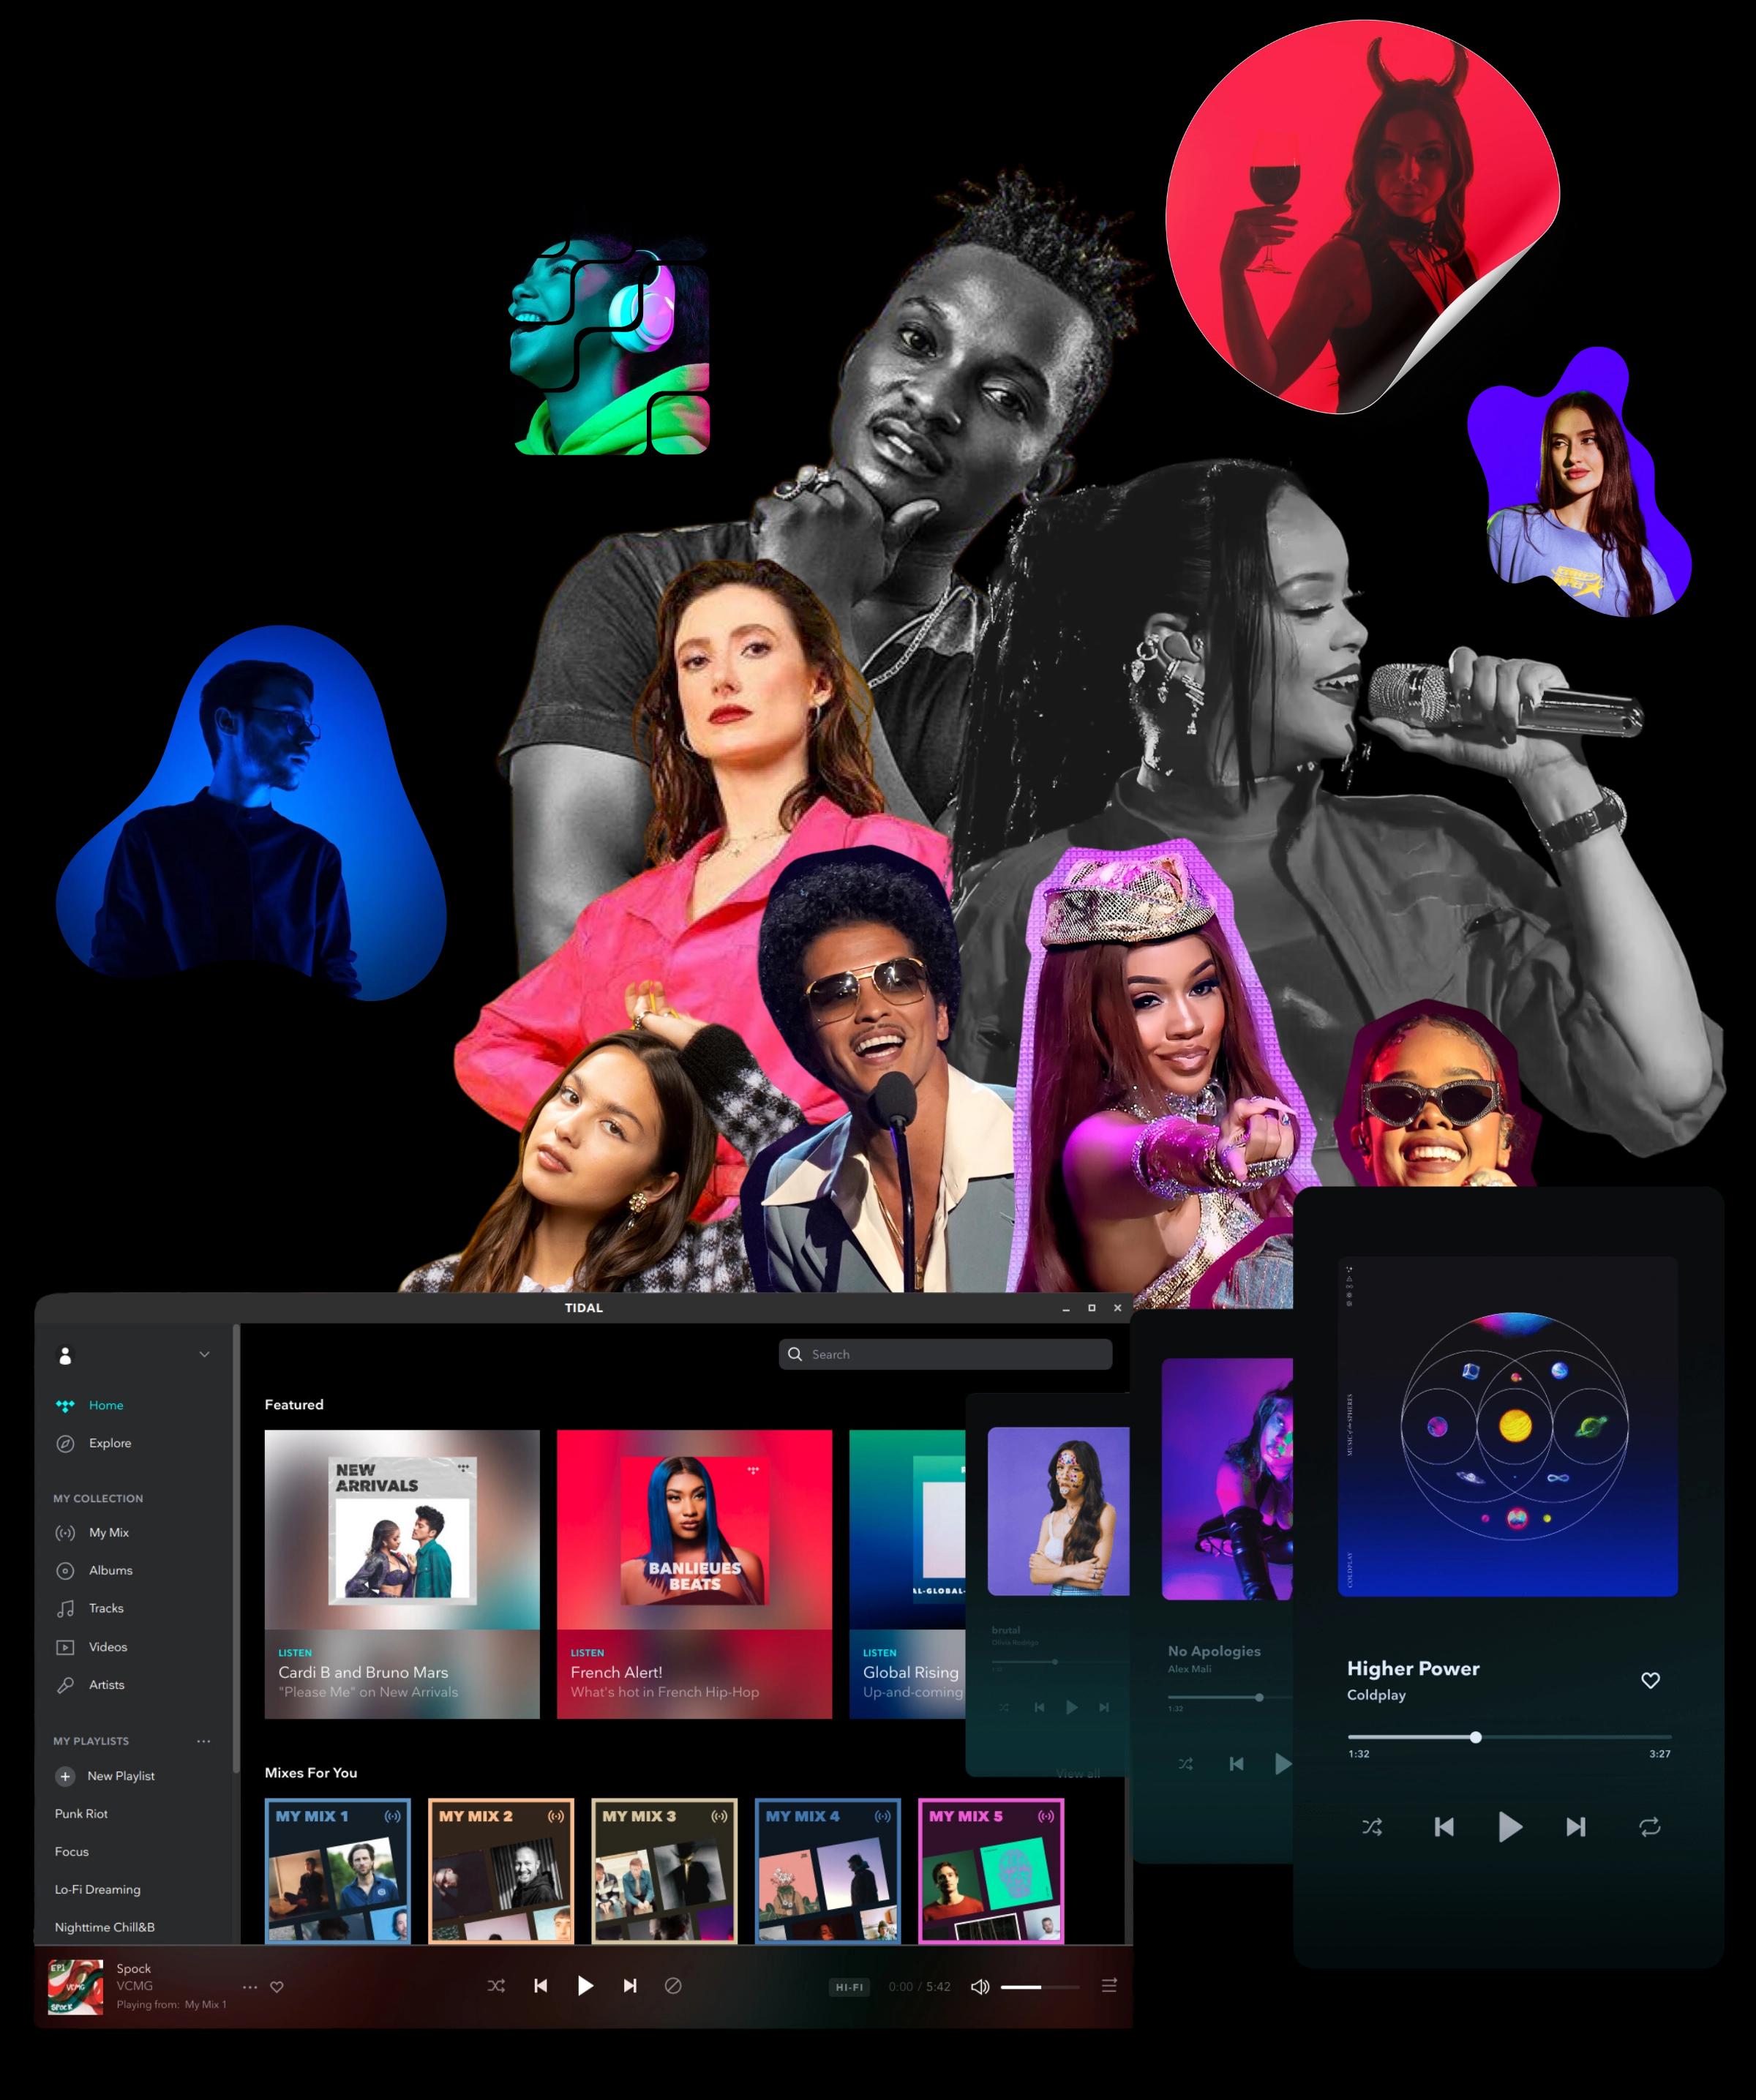This screenshot has height=2100, width=1756.
Task: Go to My Mix in My Collection
Action: click(x=92, y=1532)
